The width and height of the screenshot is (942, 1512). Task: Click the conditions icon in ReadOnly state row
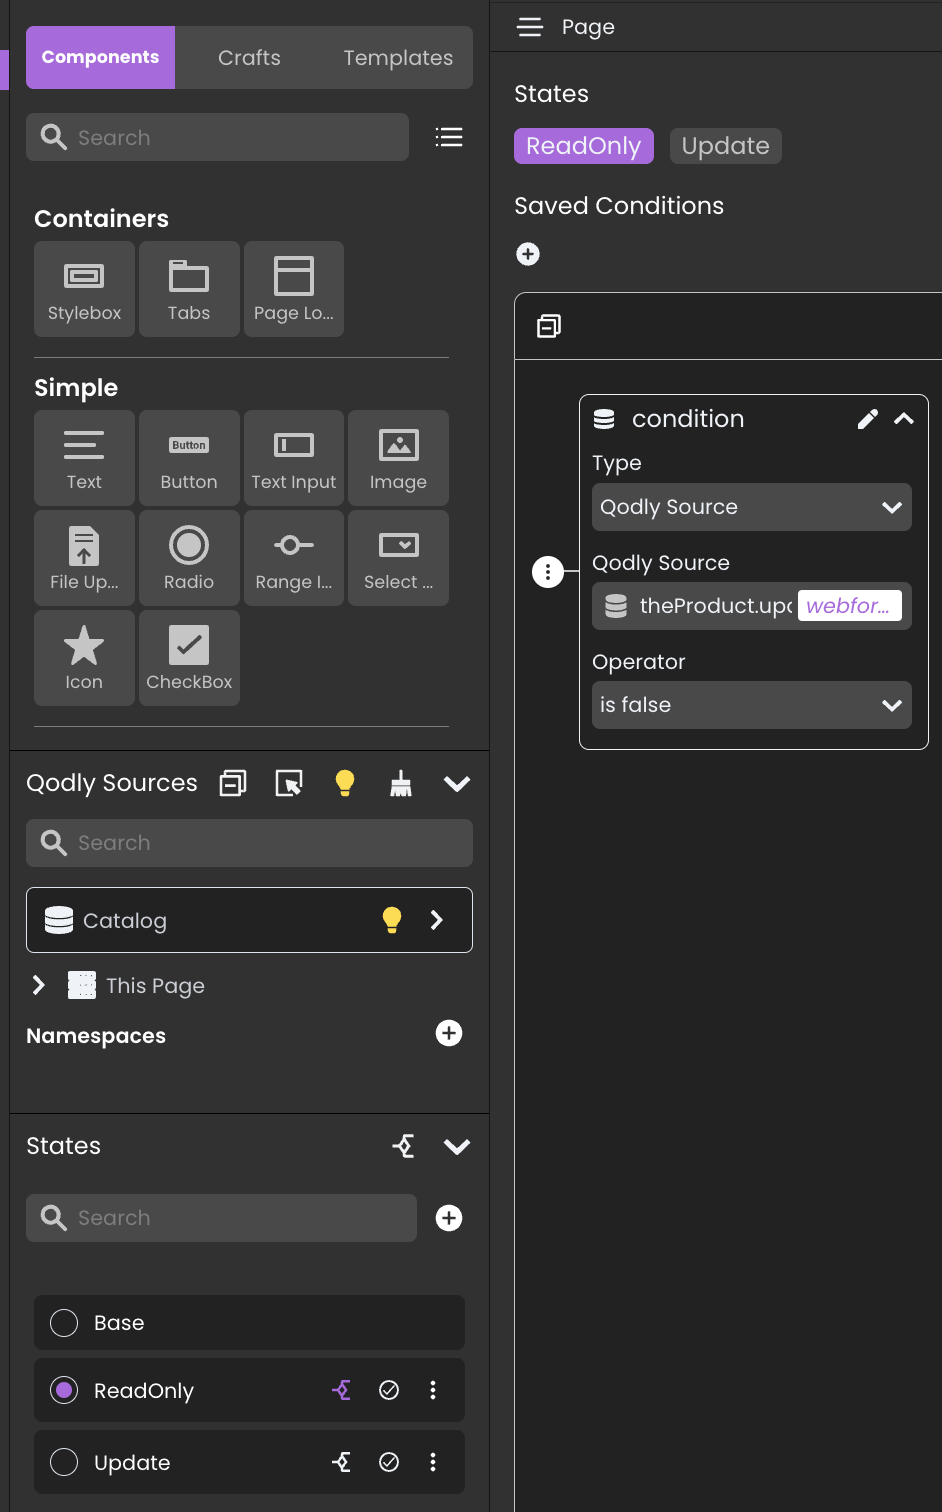[341, 1390]
